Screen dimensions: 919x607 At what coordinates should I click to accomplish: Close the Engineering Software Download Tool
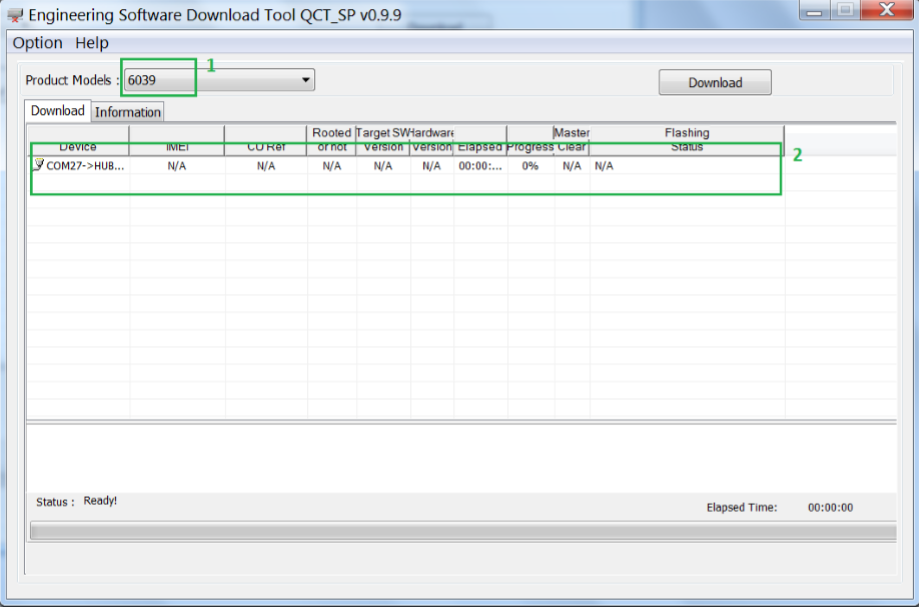885,11
